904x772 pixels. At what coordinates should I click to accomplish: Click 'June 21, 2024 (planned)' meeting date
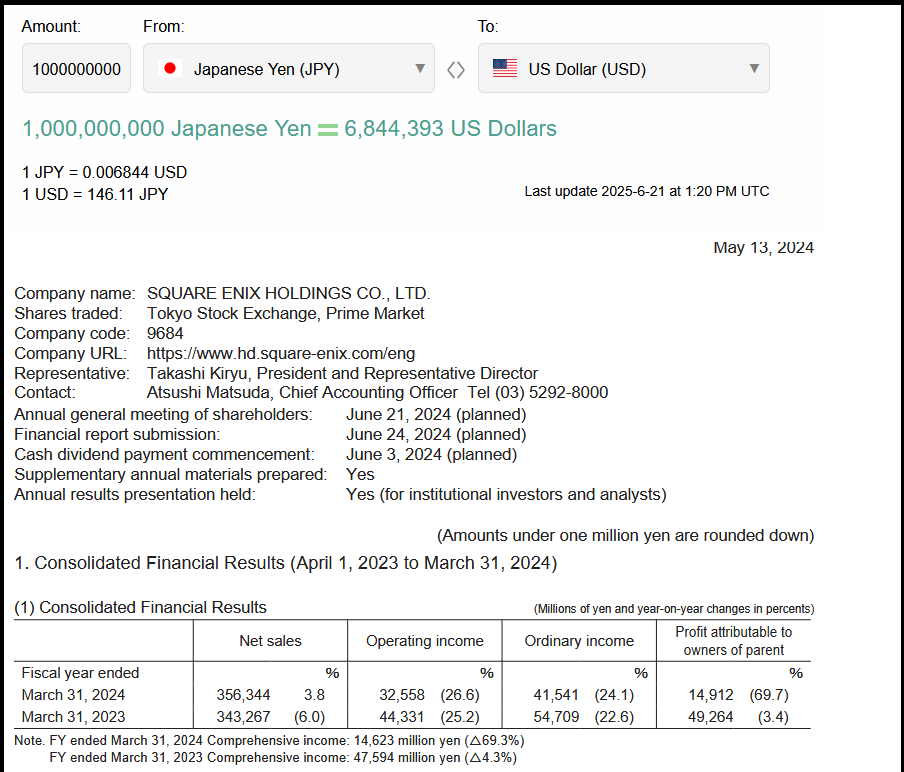(x=436, y=415)
